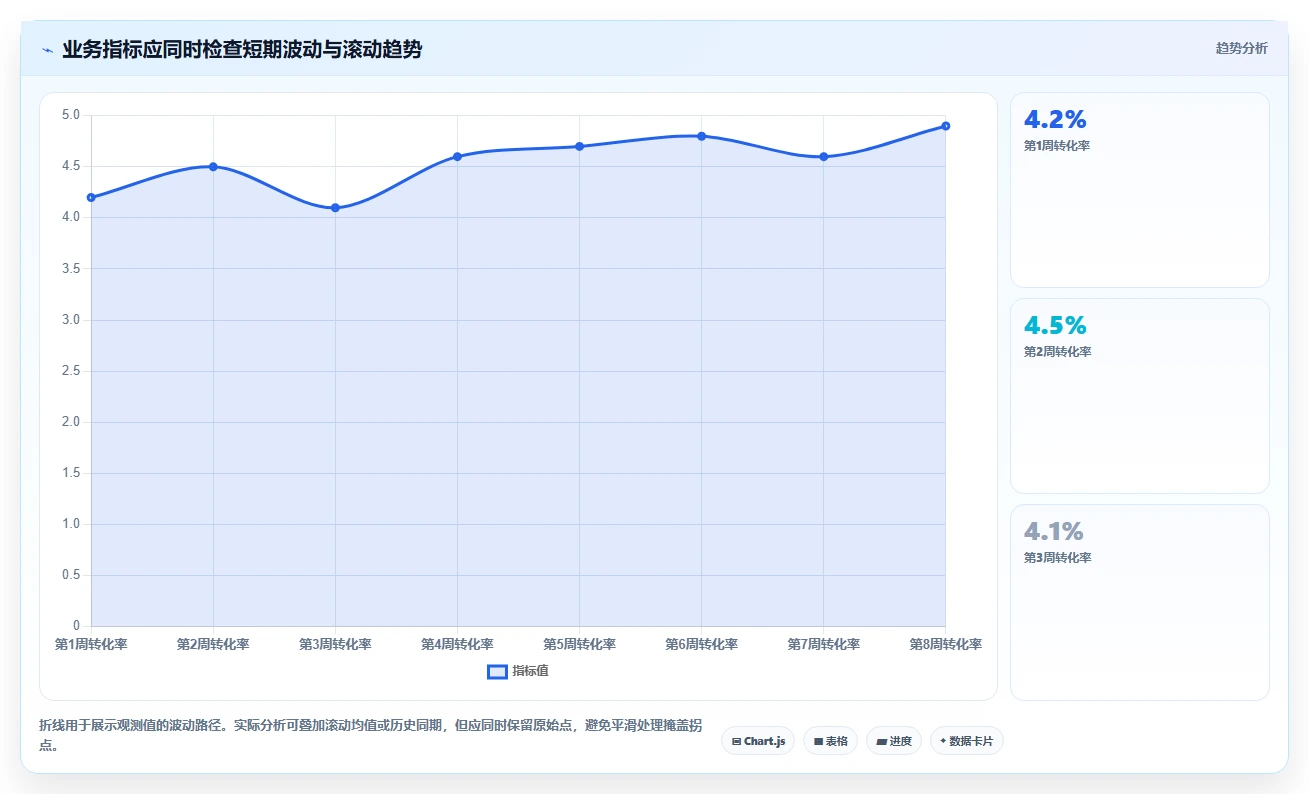Click the 第3周转化率 caption in the 4.1% card

coord(1057,558)
